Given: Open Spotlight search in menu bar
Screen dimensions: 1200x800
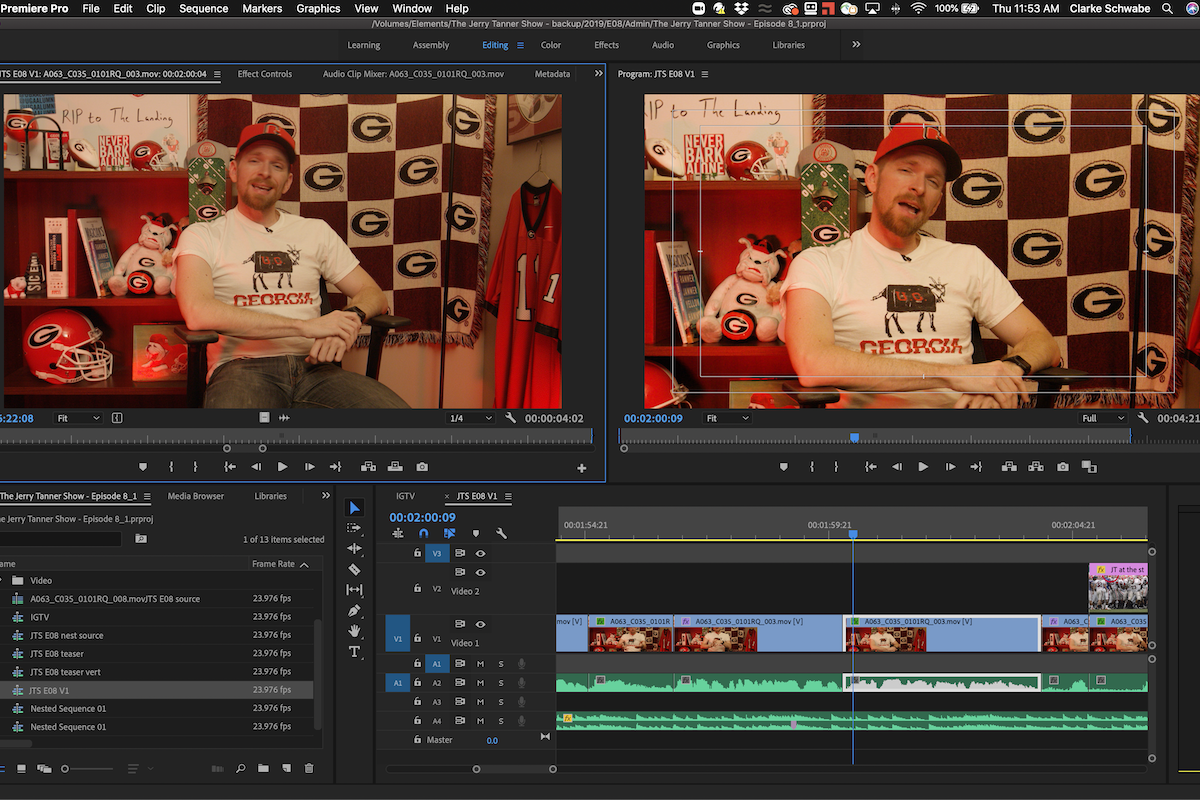Looking at the screenshot, I should (1169, 8).
